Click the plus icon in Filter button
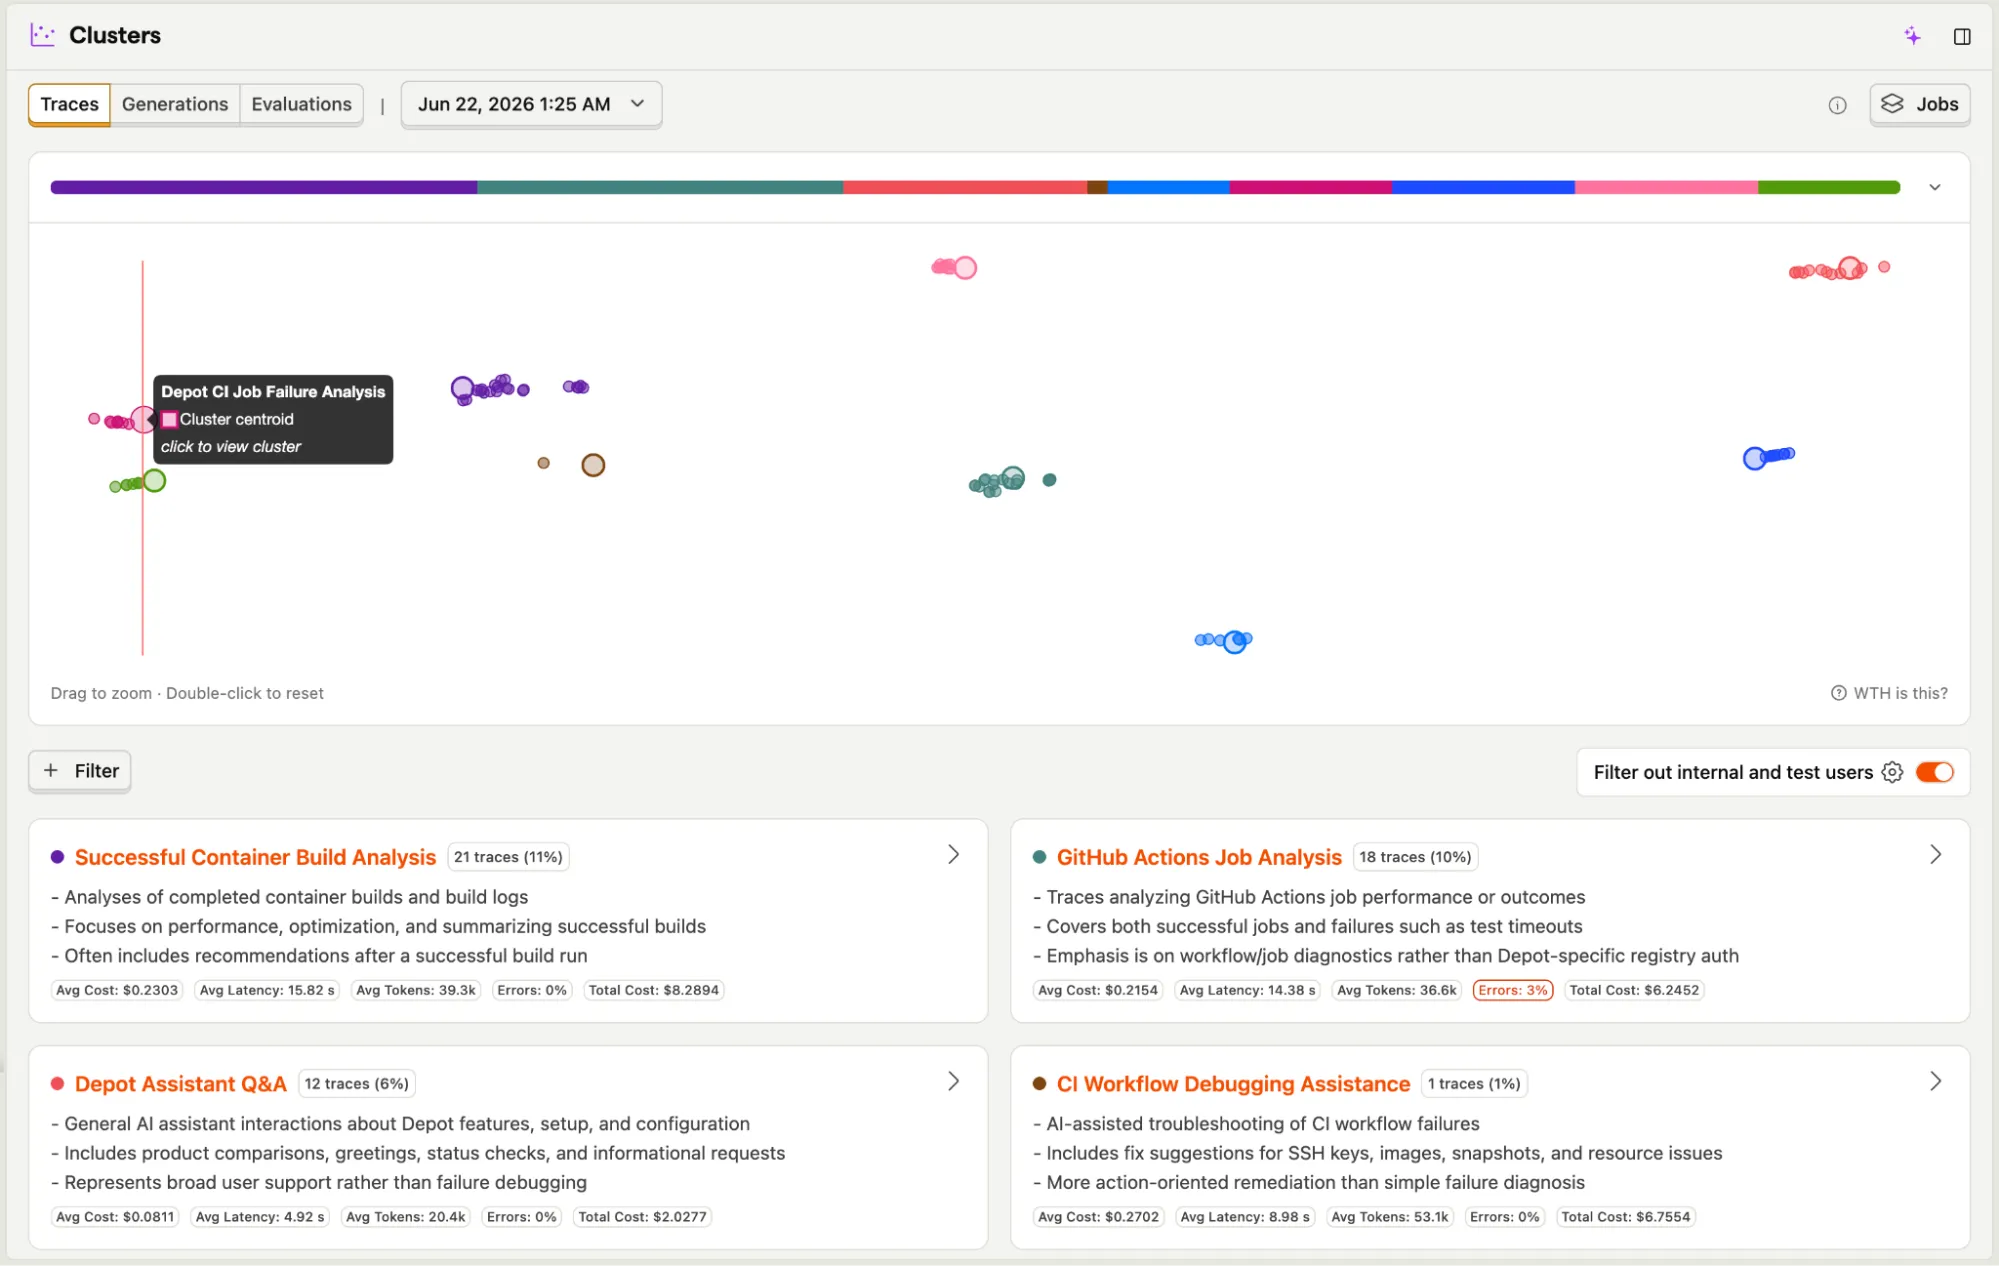1999x1266 pixels. [x=51, y=770]
